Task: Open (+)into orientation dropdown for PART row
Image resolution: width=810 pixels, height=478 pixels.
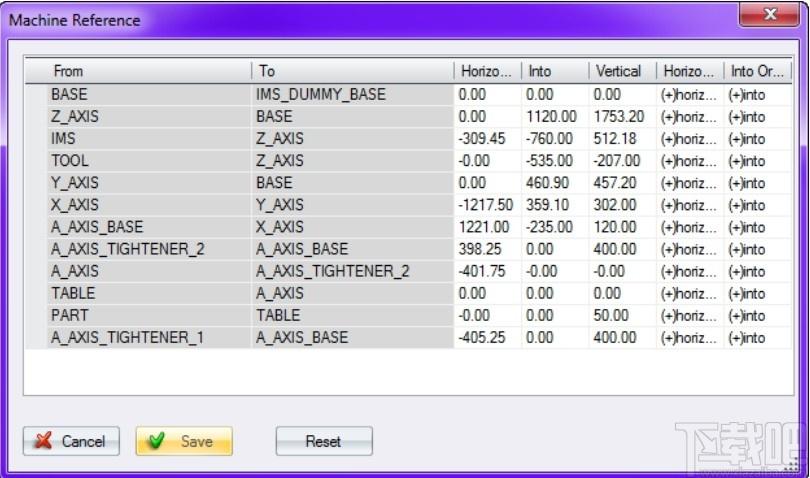Action: point(758,316)
